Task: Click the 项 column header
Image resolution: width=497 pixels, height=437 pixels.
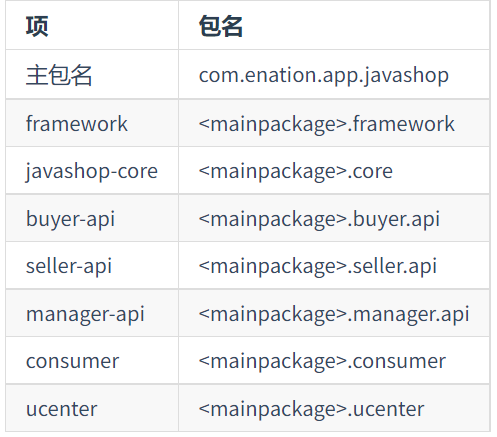Action: click(37, 26)
